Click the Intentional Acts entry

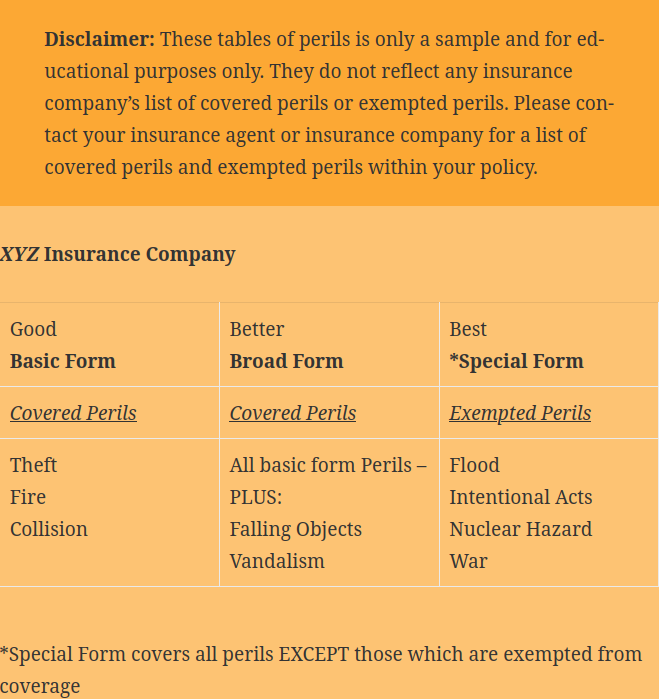(x=521, y=497)
